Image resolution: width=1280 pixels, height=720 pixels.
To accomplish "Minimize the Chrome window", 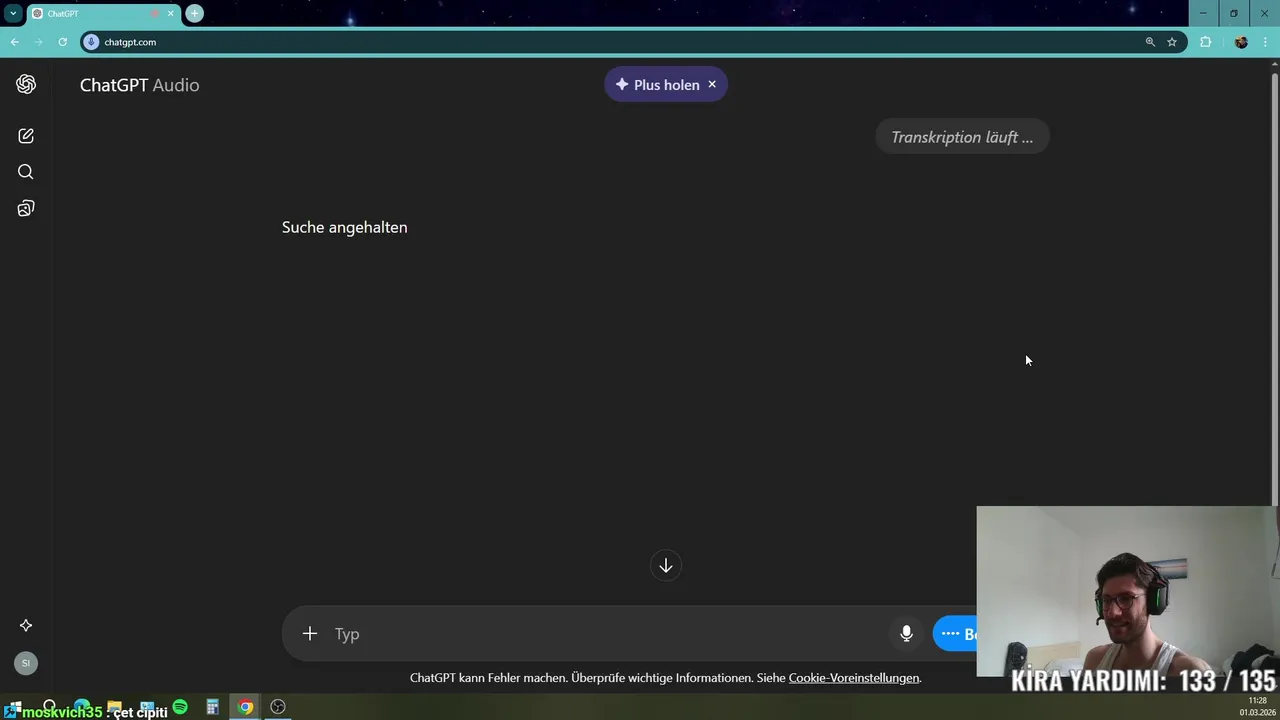I will (1203, 13).
